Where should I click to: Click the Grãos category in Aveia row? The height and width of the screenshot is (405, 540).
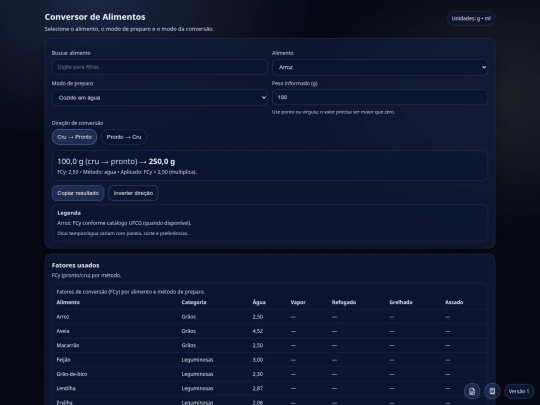pyautogui.click(x=189, y=331)
